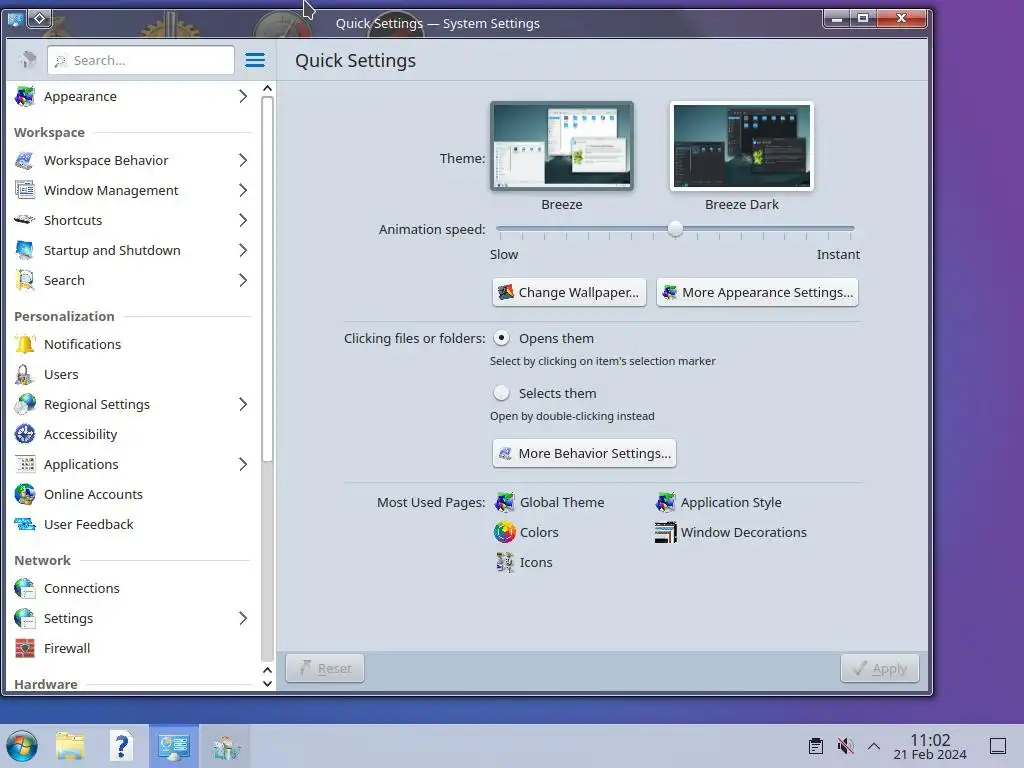The width and height of the screenshot is (1024, 768).
Task: Click the Applications icon
Action: click(25, 464)
